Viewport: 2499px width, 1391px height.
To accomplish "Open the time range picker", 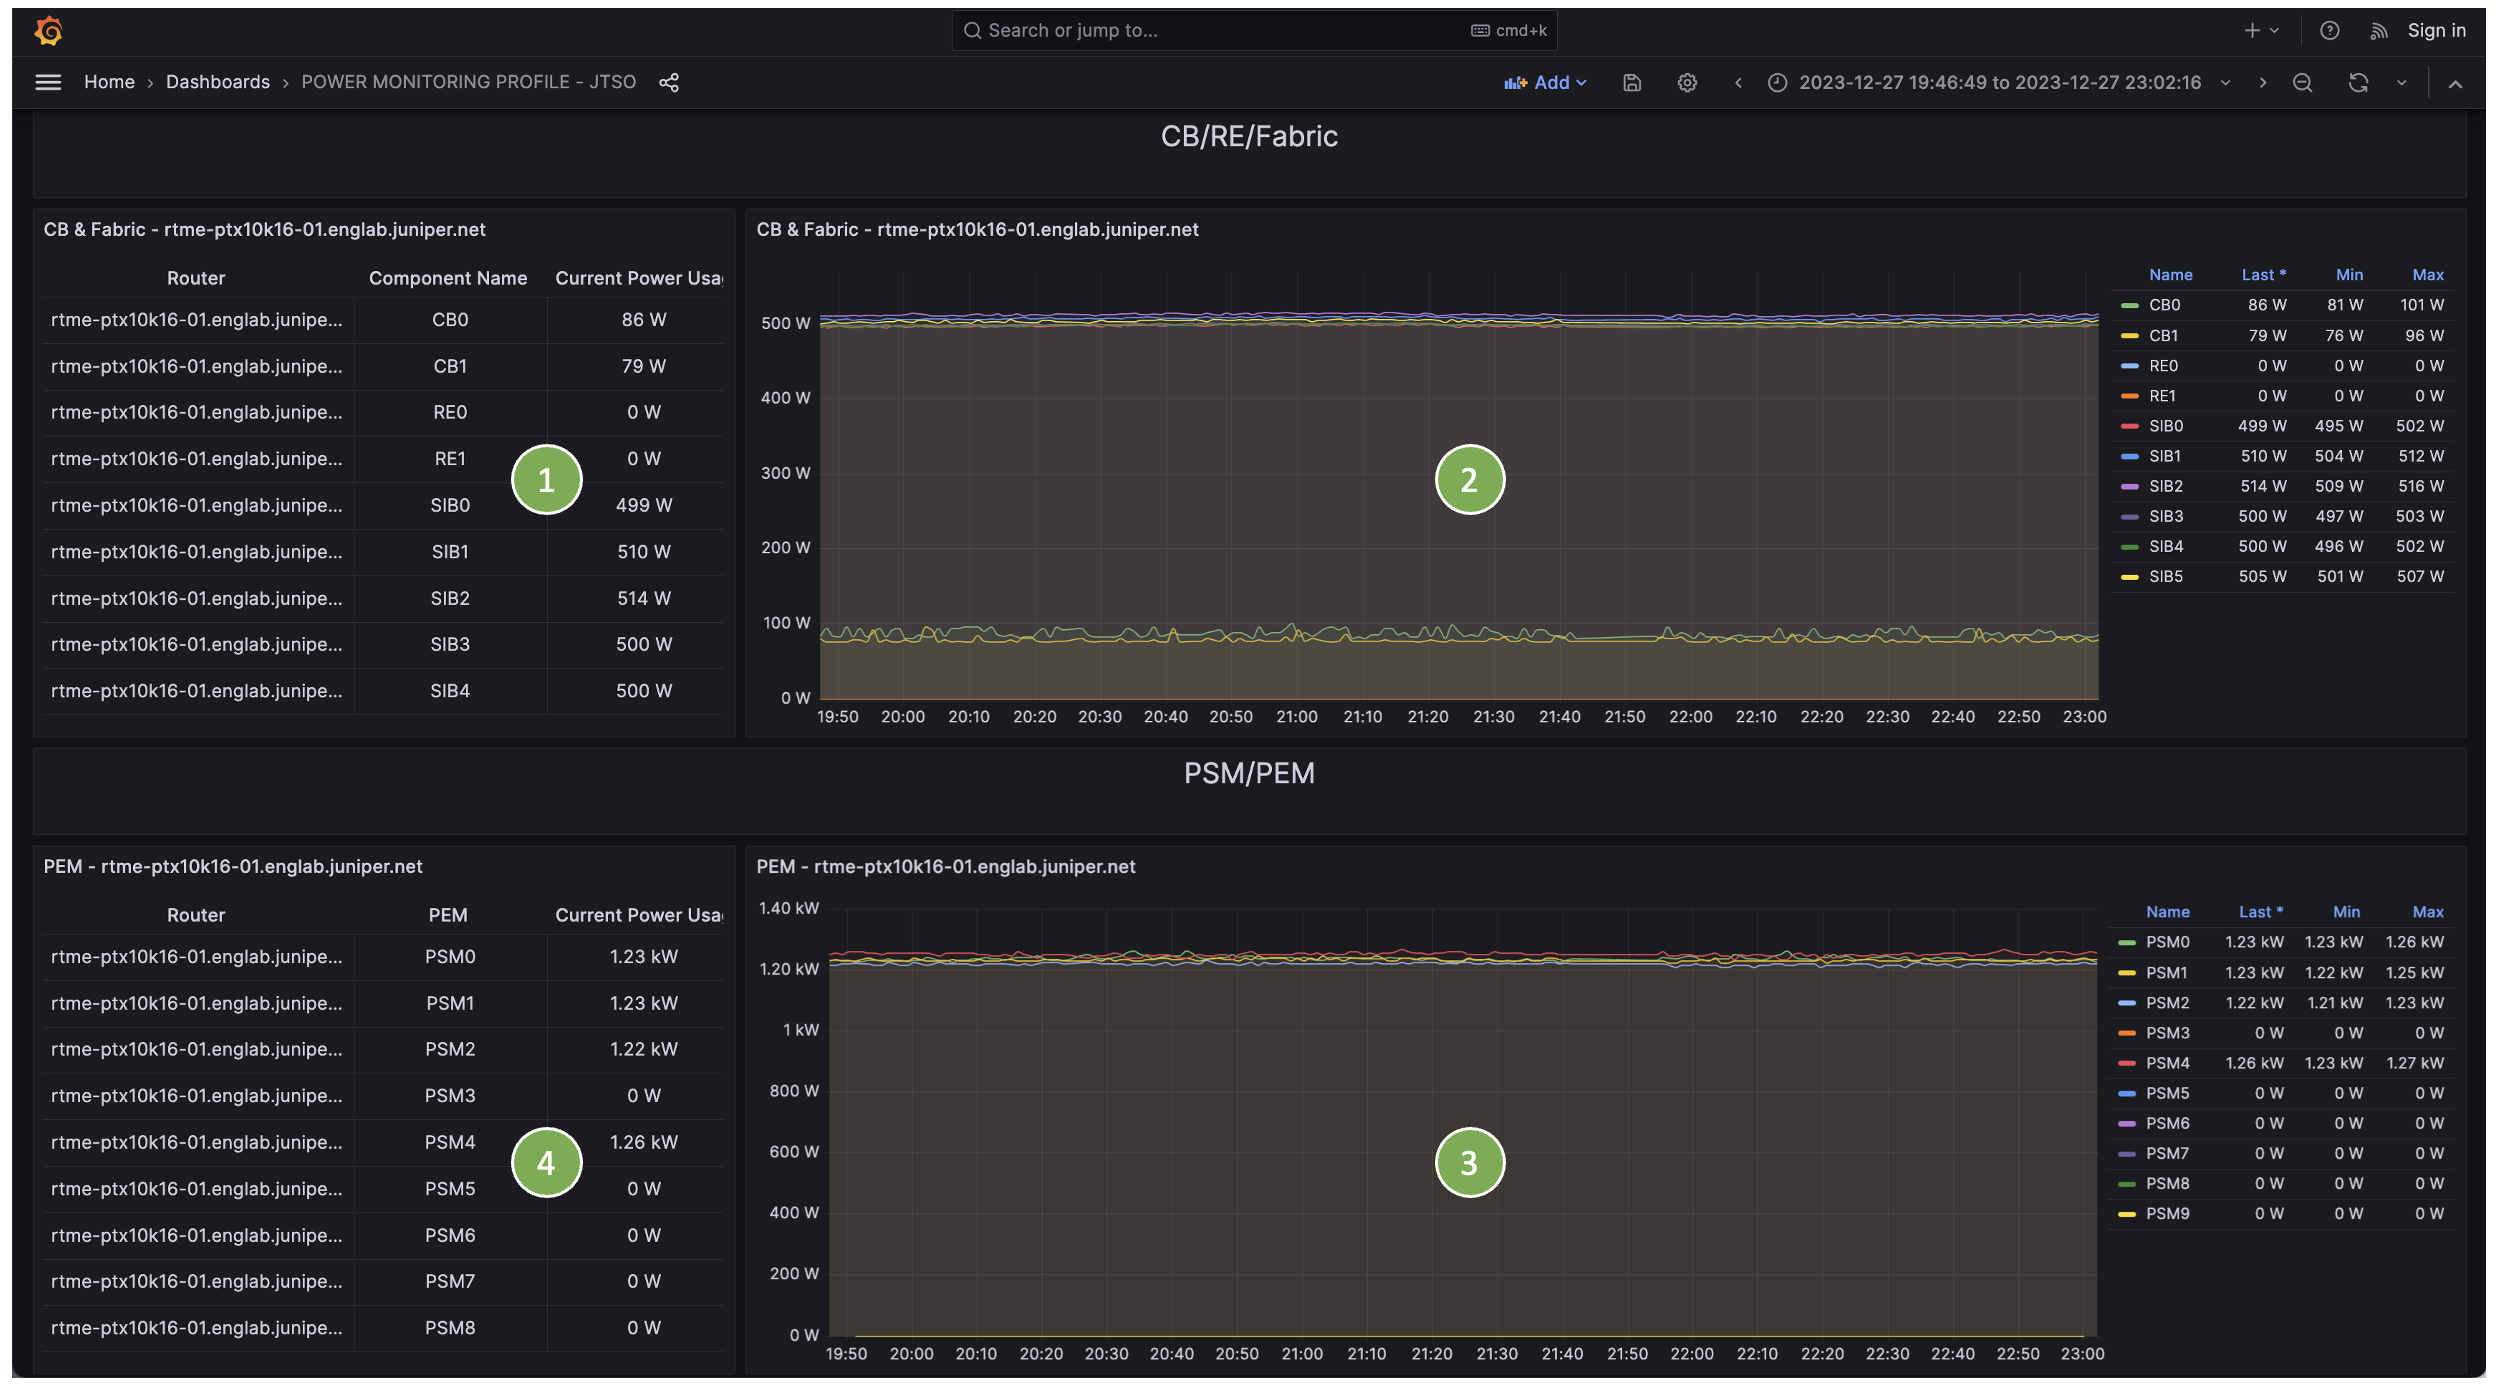I will click(x=1998, y=82).
